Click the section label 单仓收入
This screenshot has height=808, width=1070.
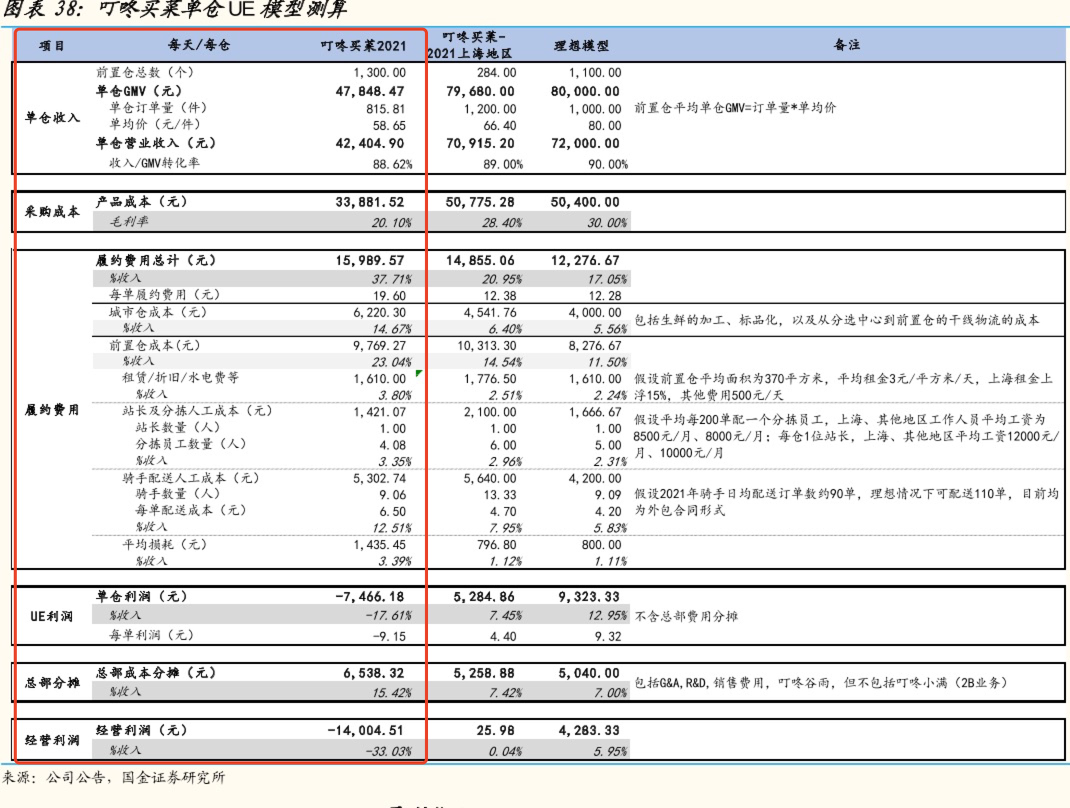53,117
